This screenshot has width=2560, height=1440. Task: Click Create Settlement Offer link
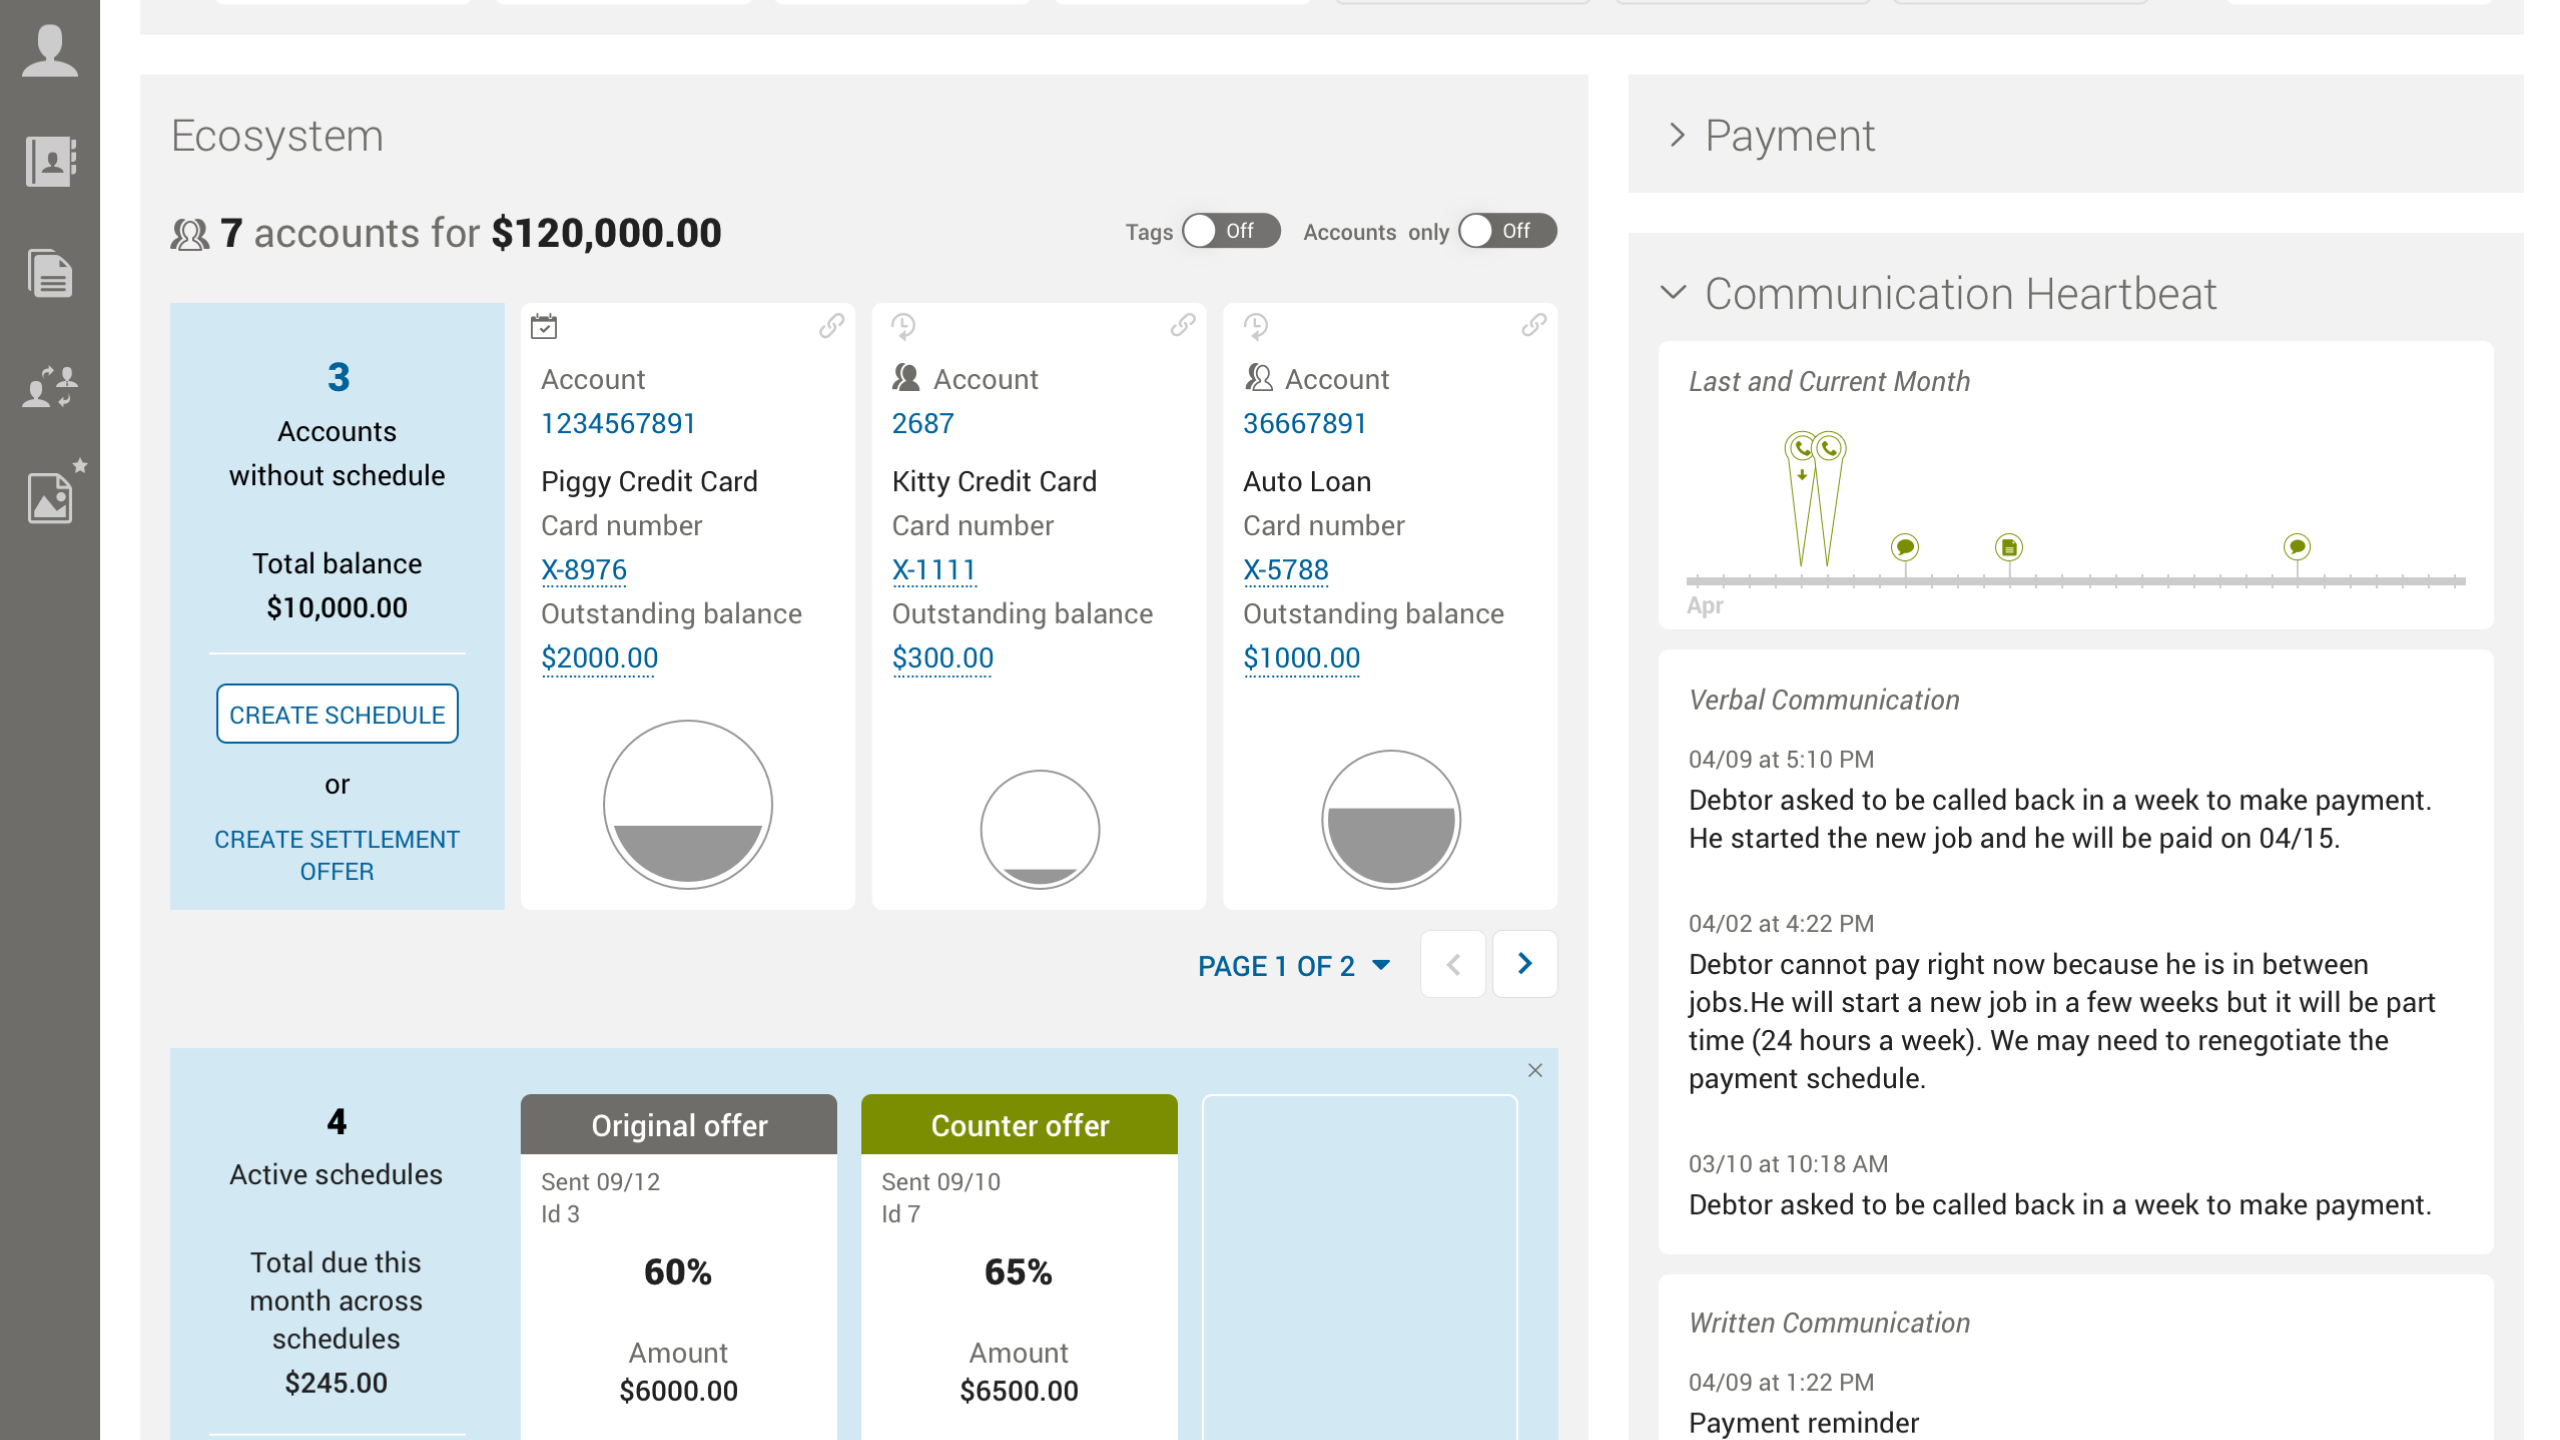(337, 855)
